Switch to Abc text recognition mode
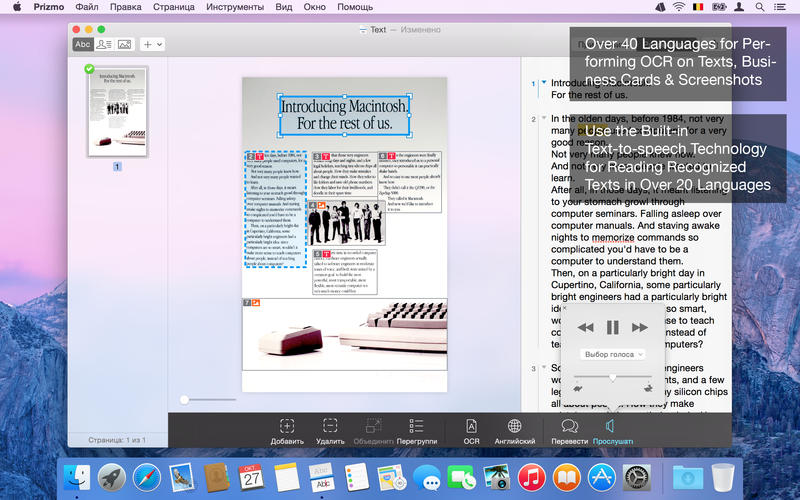800x500 pixels. pos(83,44)
